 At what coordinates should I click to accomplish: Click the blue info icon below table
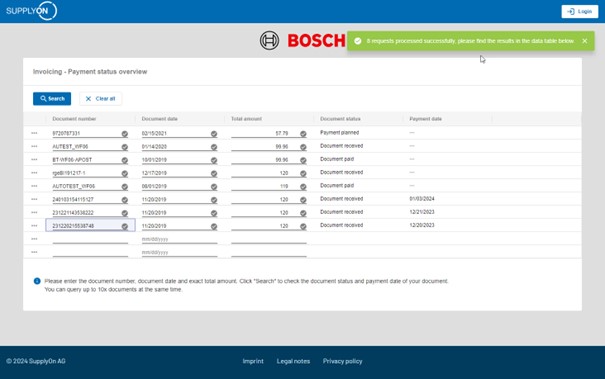point(37,281)
